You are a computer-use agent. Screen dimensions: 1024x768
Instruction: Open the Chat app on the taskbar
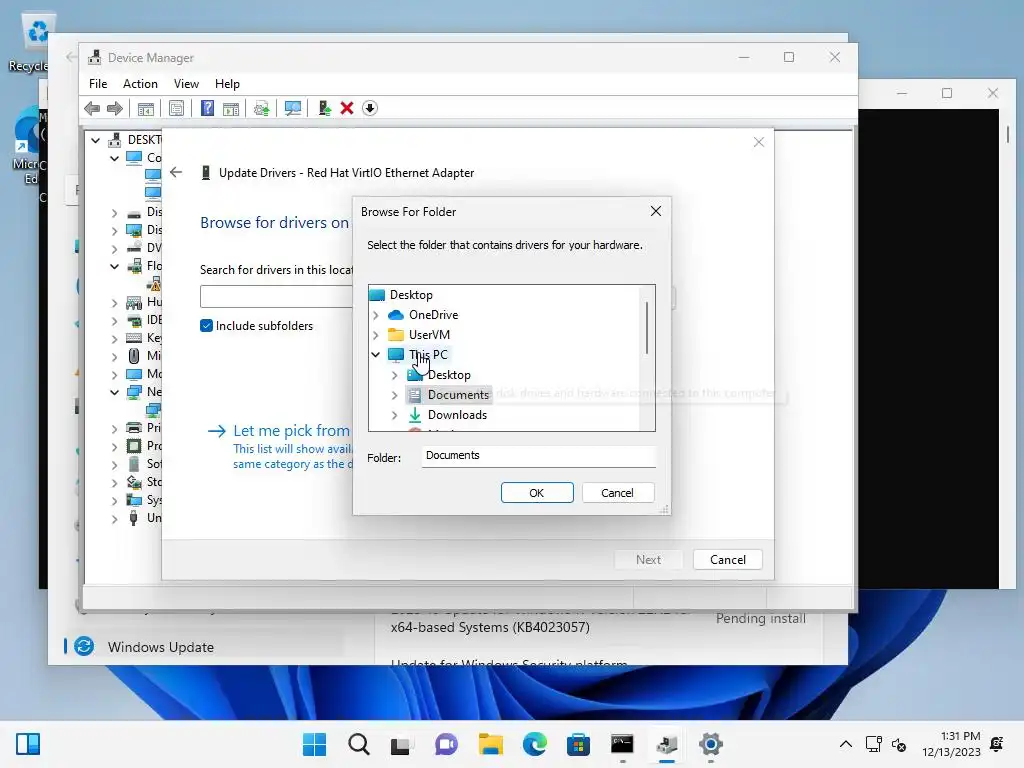(x=446, y=744)
